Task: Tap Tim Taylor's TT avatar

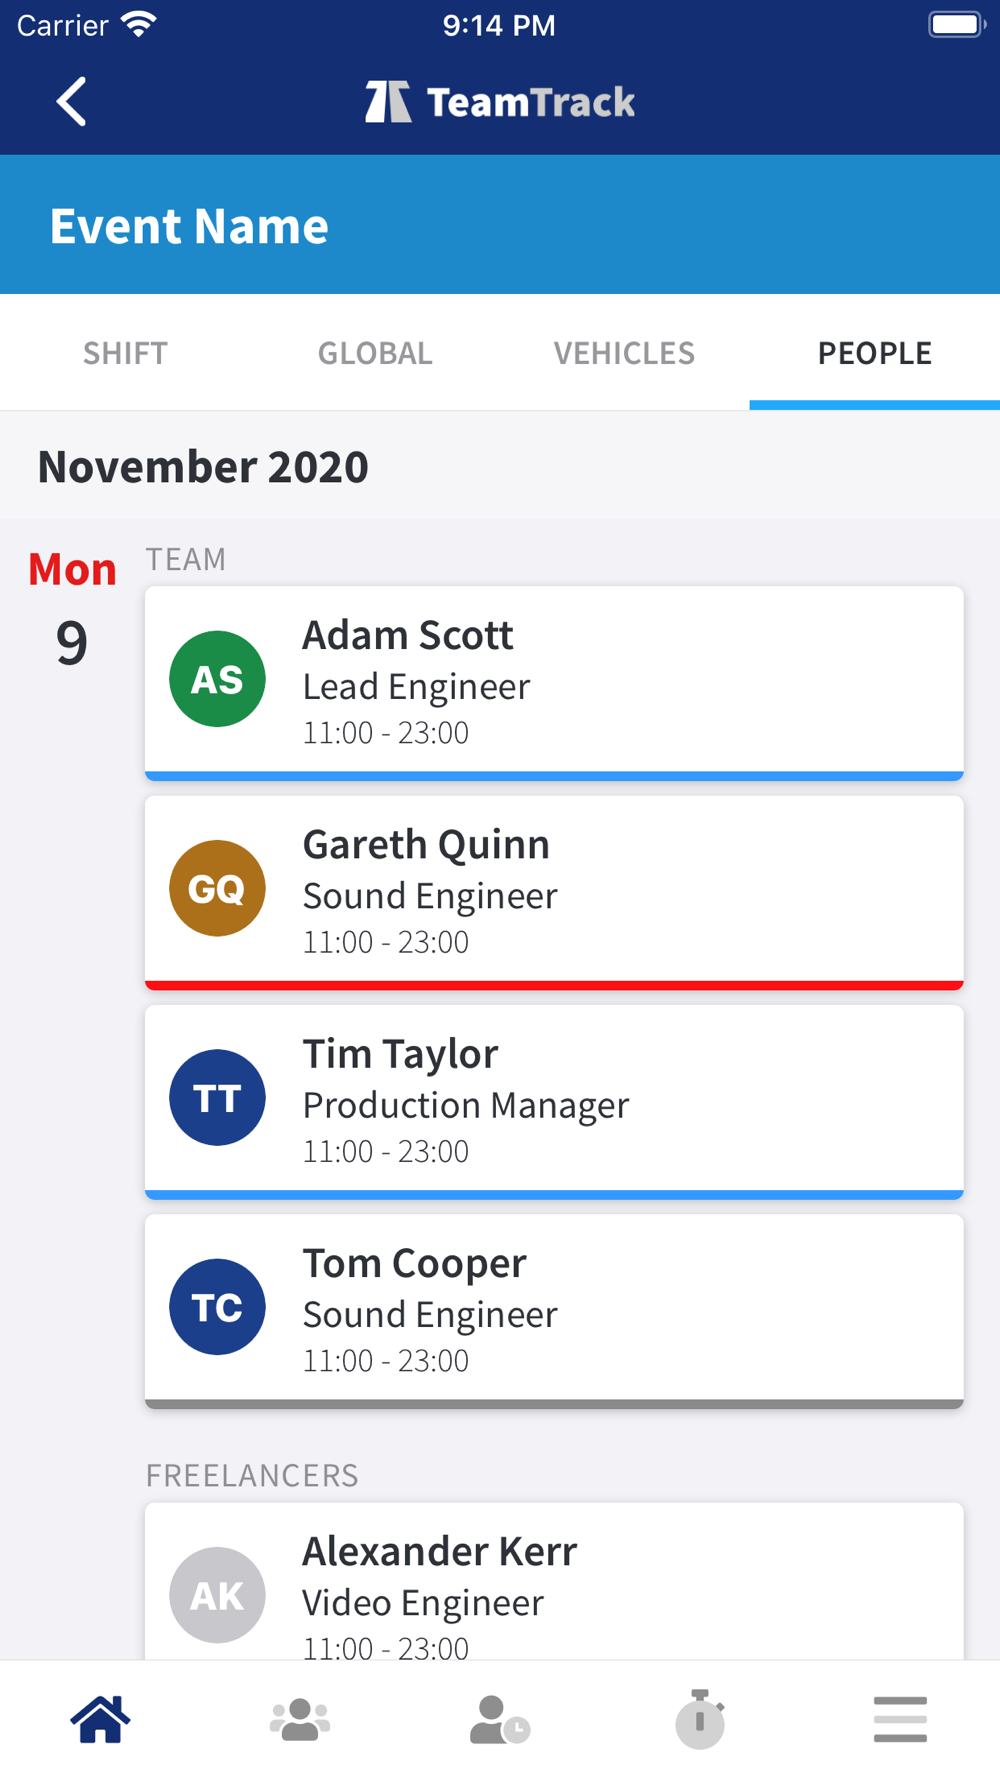Action: 217,1097
